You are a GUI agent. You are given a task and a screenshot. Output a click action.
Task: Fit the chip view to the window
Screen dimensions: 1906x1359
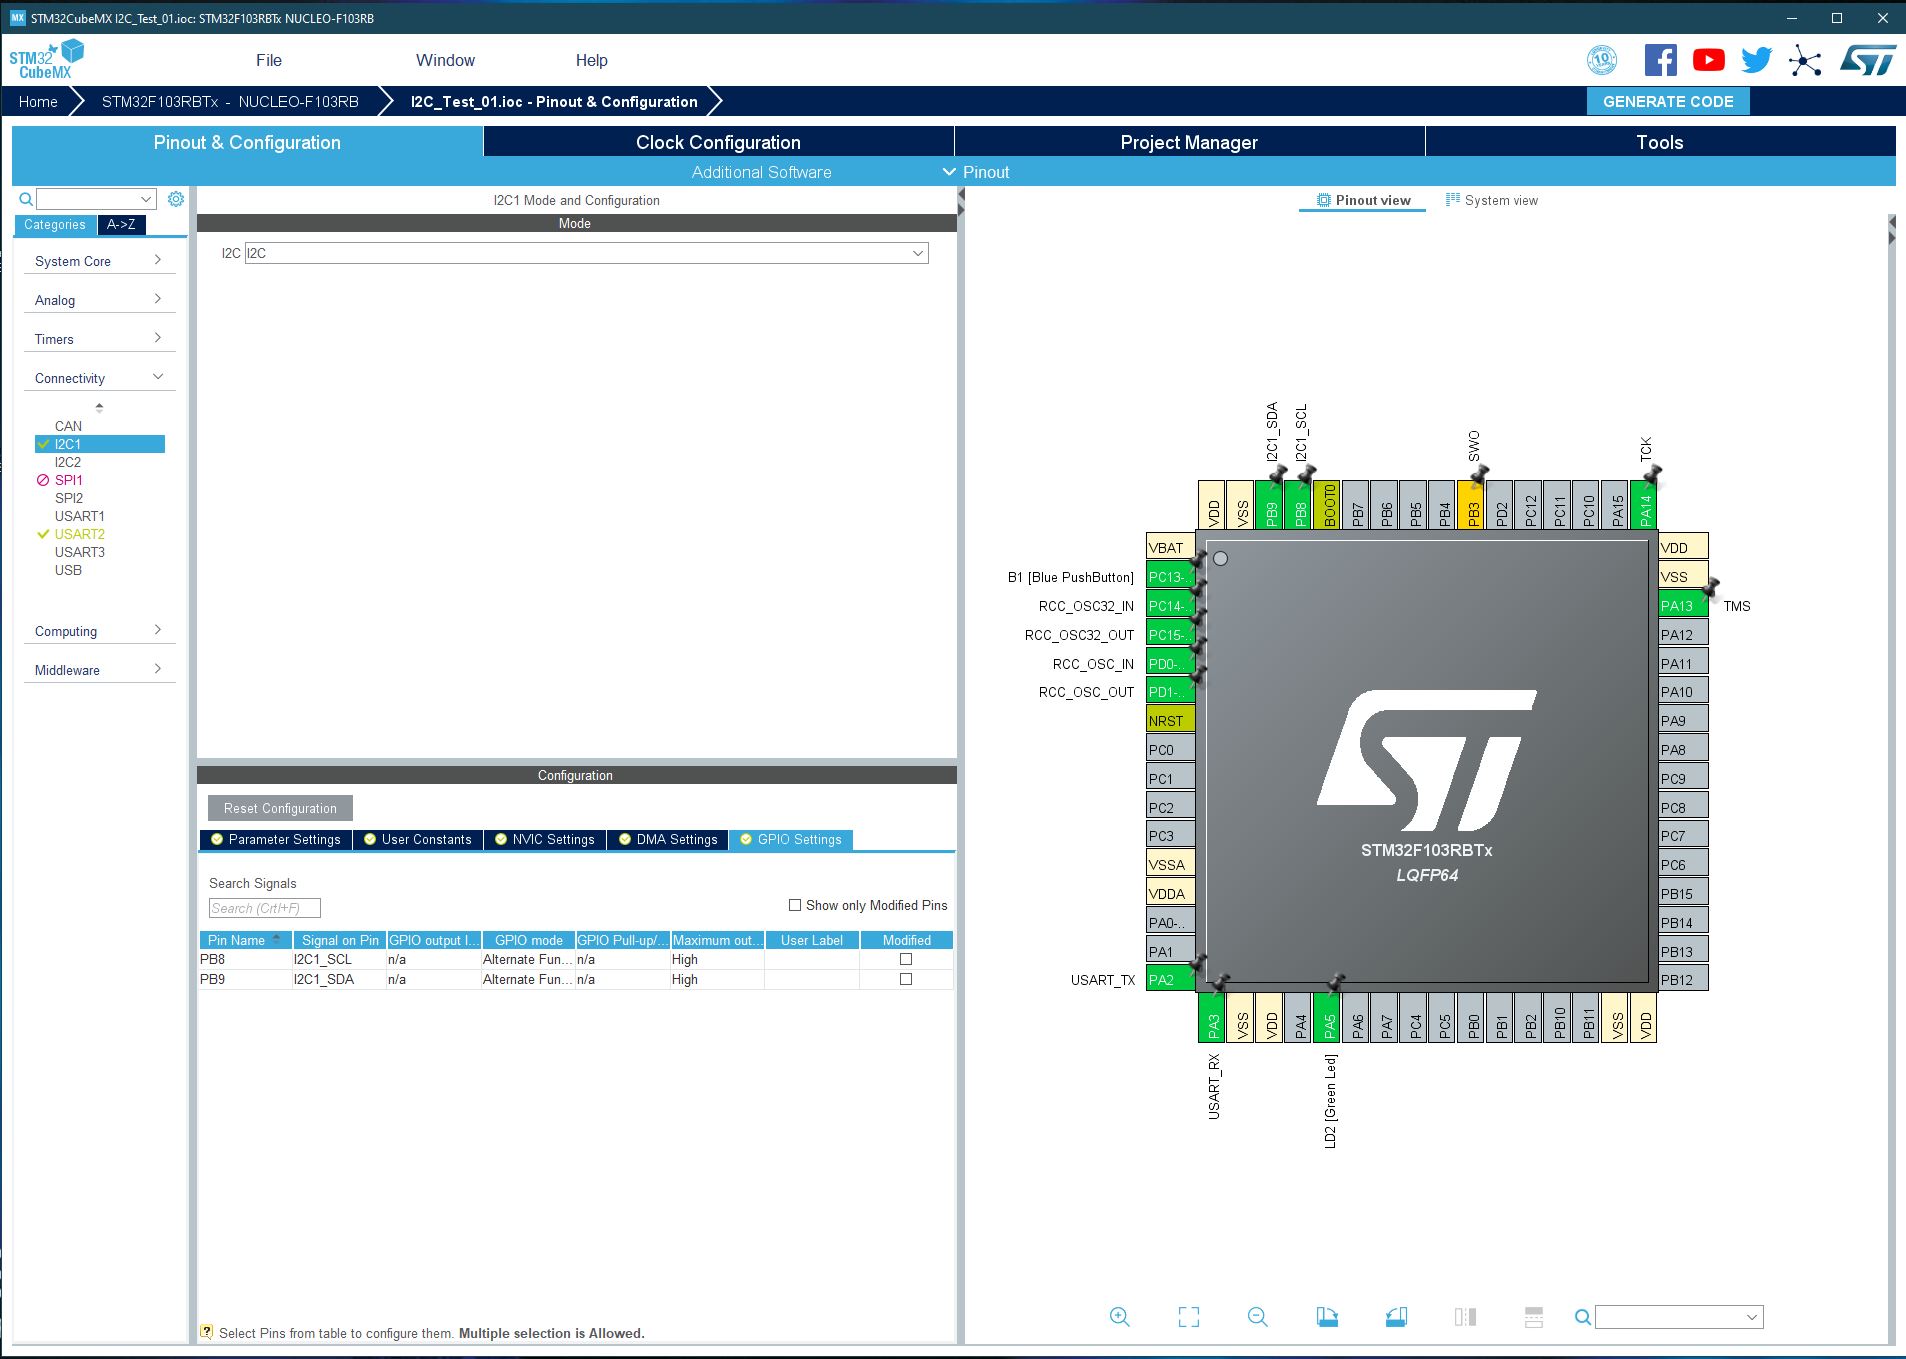(1189, 1317)
